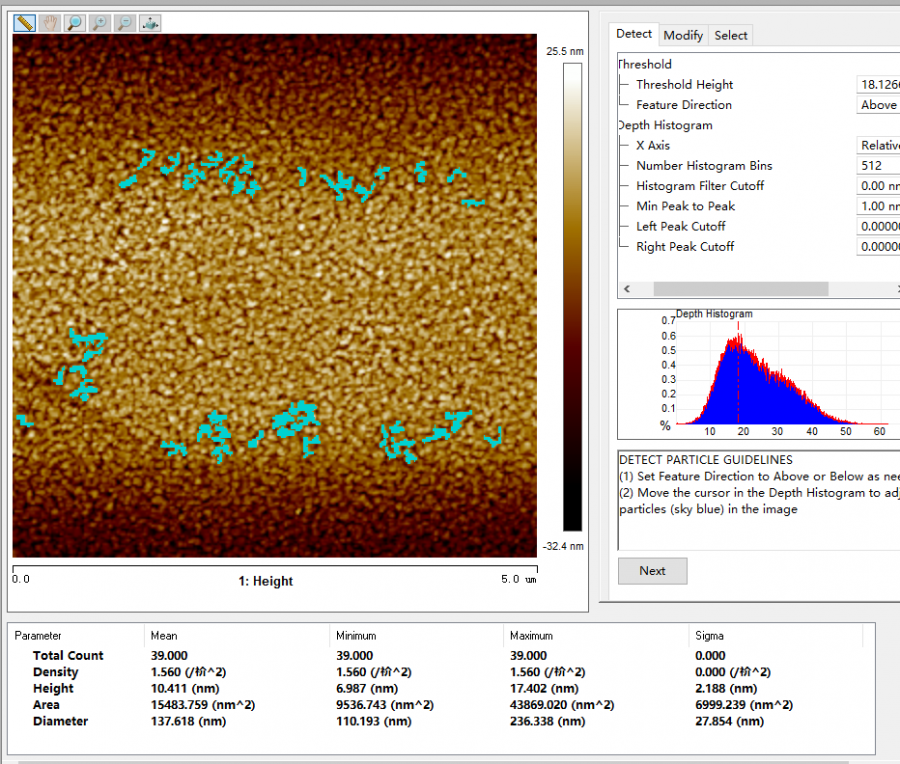Open the 3D view cube icon
The width and height of the screenshot is (900, 764).
click(150, 23)
